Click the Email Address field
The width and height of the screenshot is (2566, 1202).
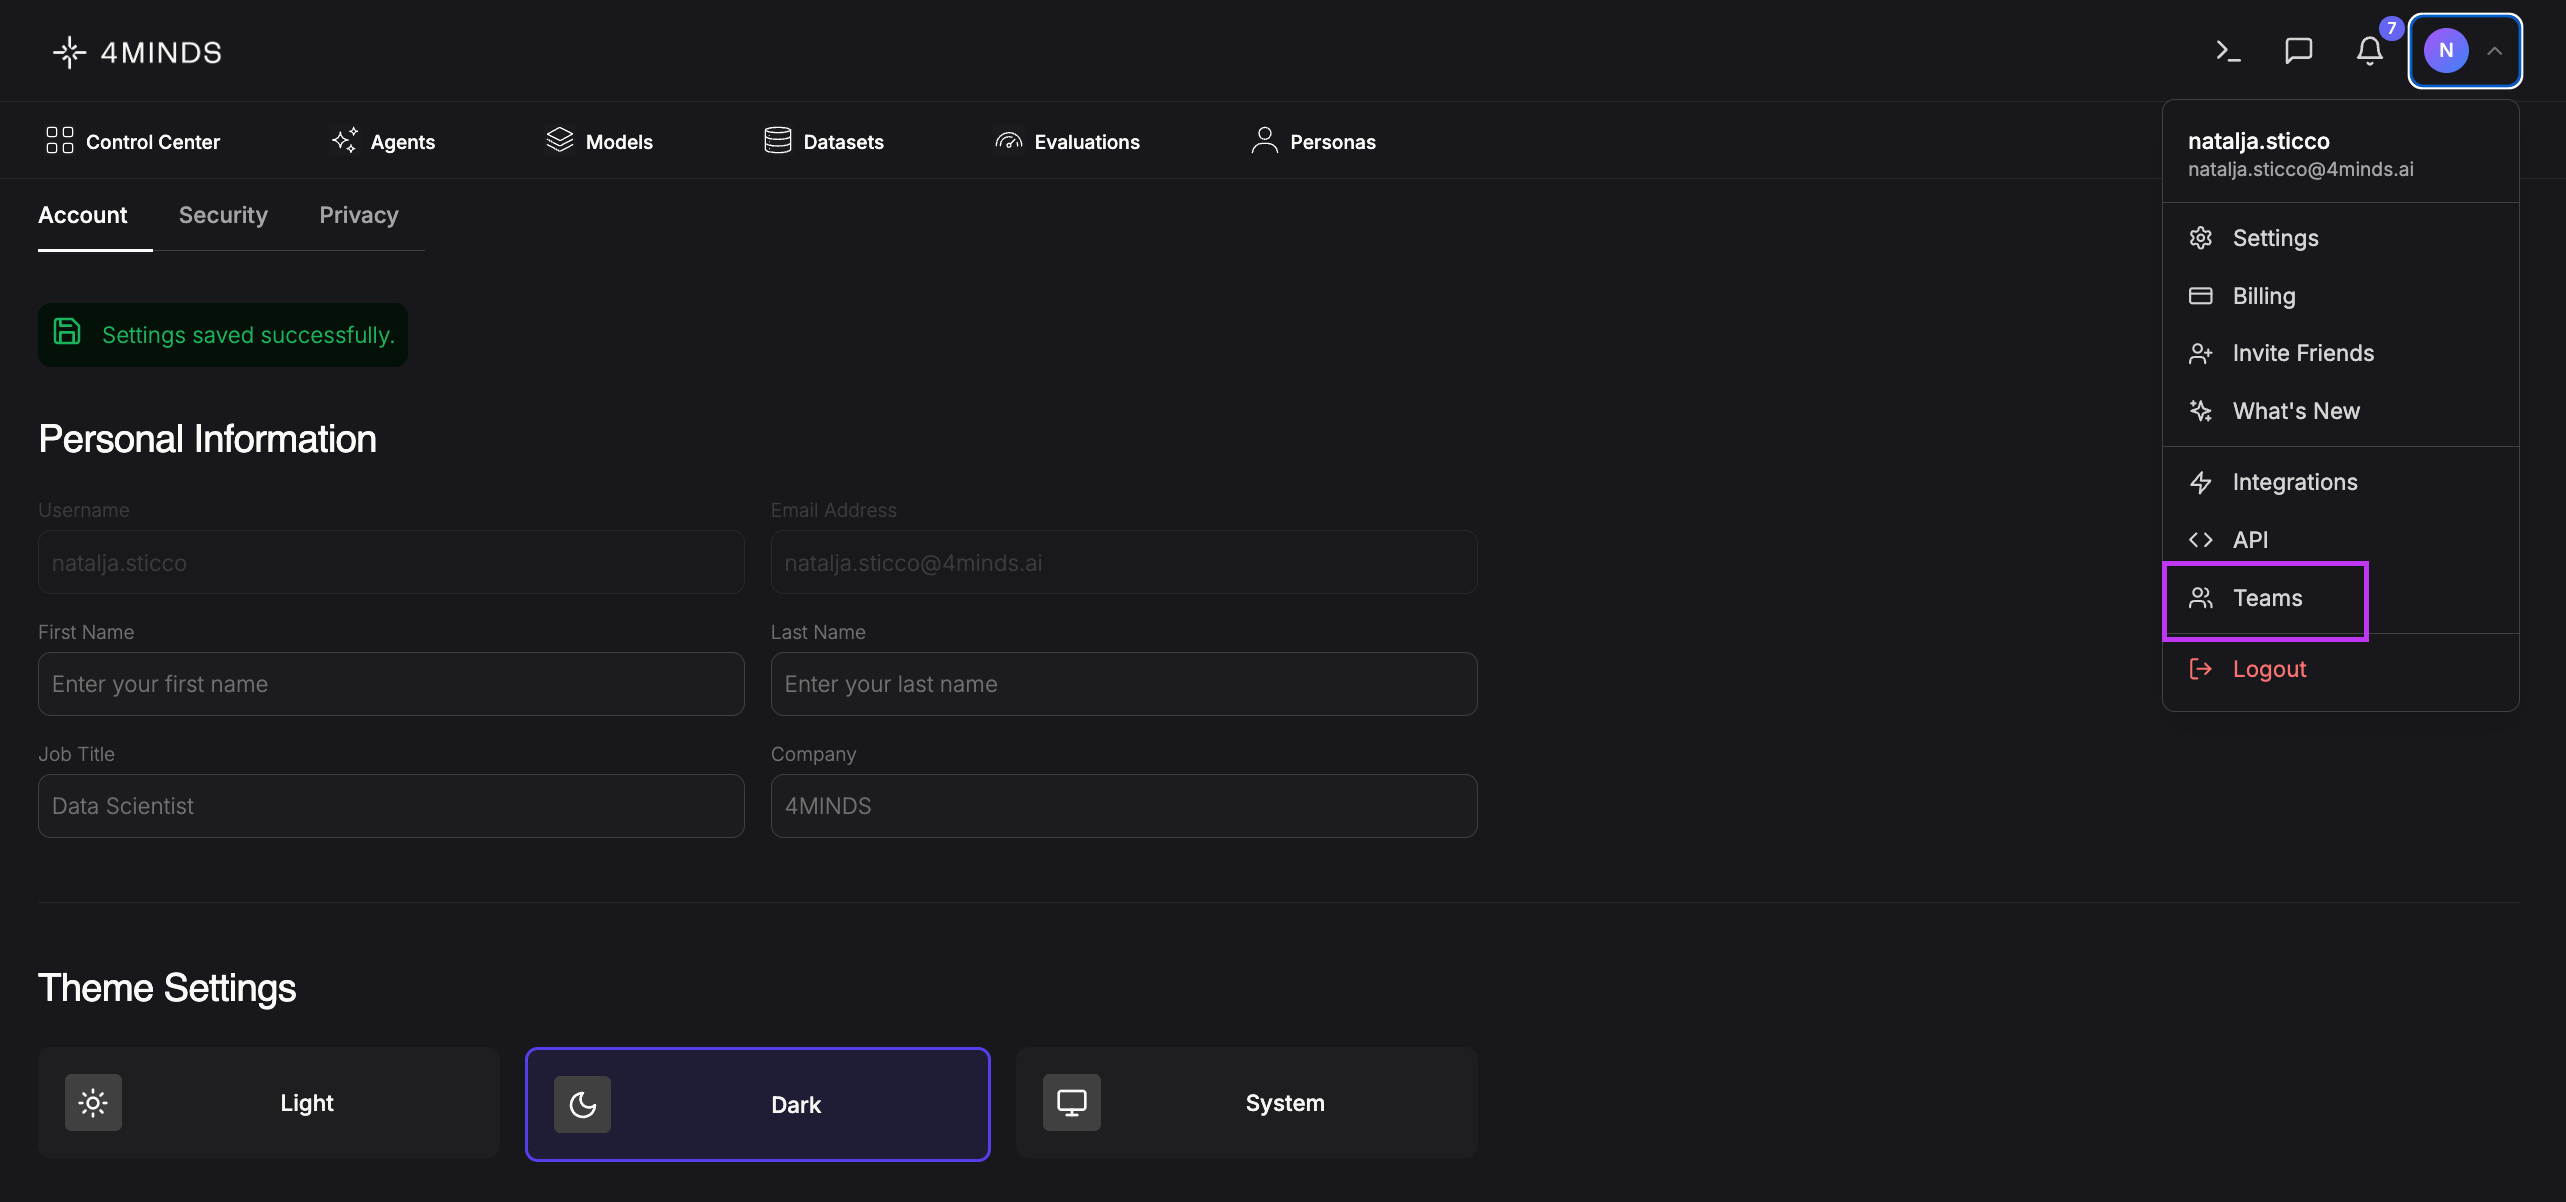pos(1124,562)
